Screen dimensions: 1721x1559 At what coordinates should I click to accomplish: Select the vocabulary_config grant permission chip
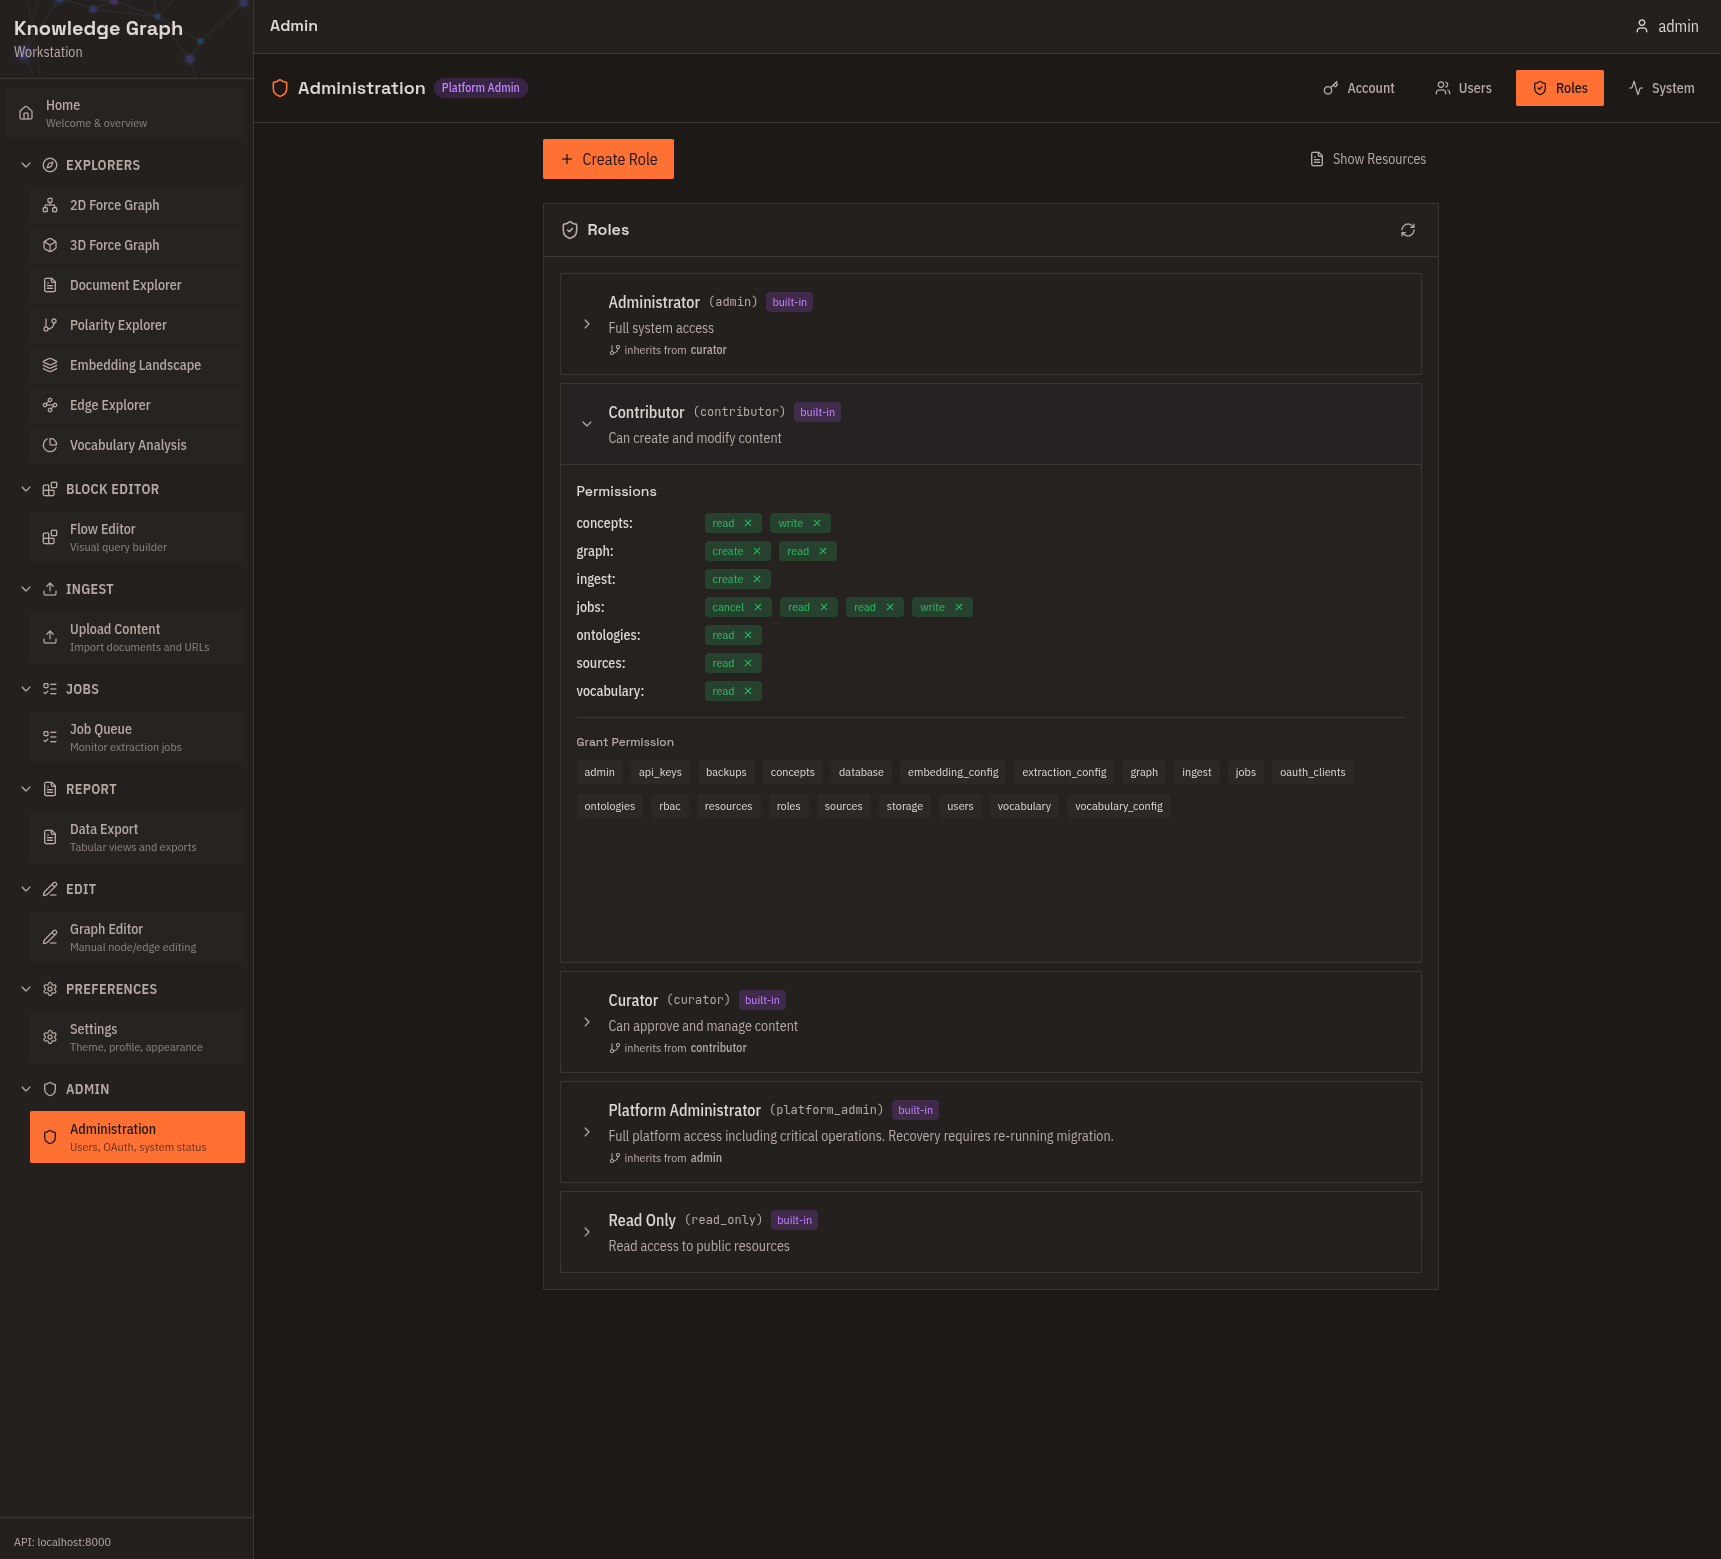1118,806
